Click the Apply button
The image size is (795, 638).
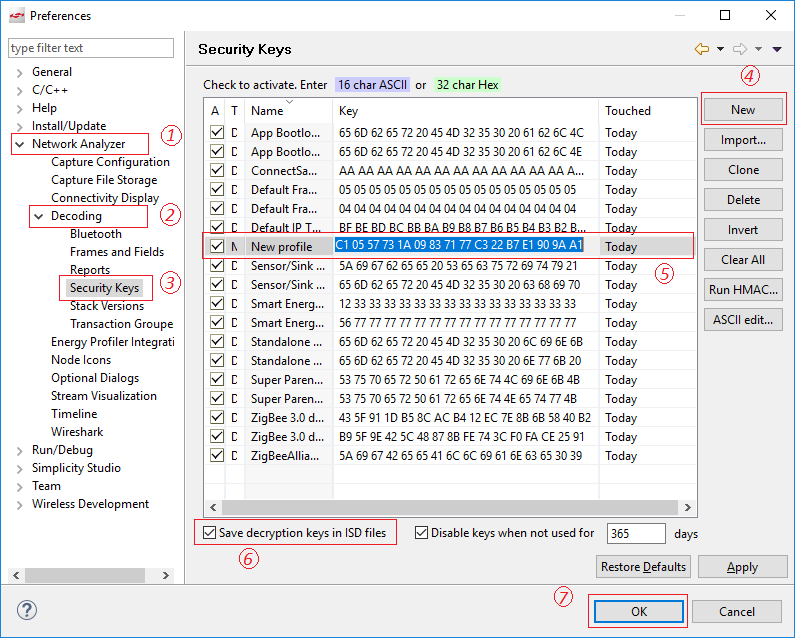(x=742, y=566)
